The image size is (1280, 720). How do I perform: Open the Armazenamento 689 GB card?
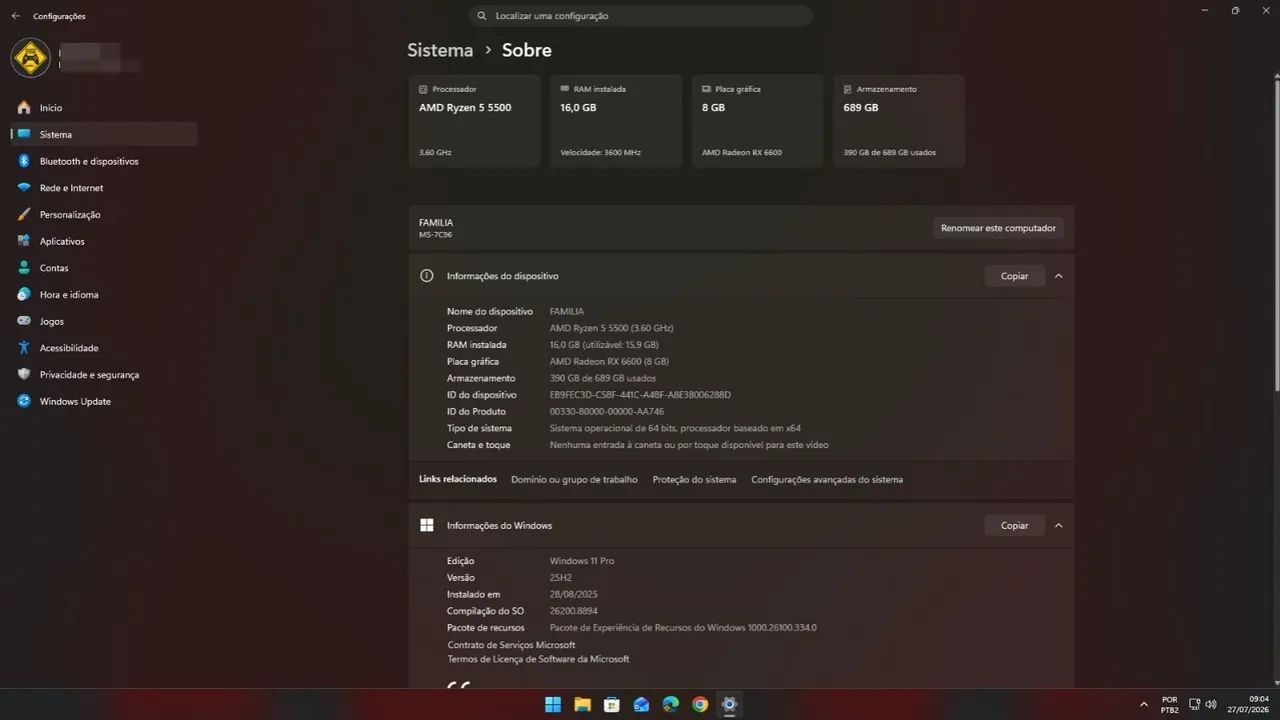(899, 121)
